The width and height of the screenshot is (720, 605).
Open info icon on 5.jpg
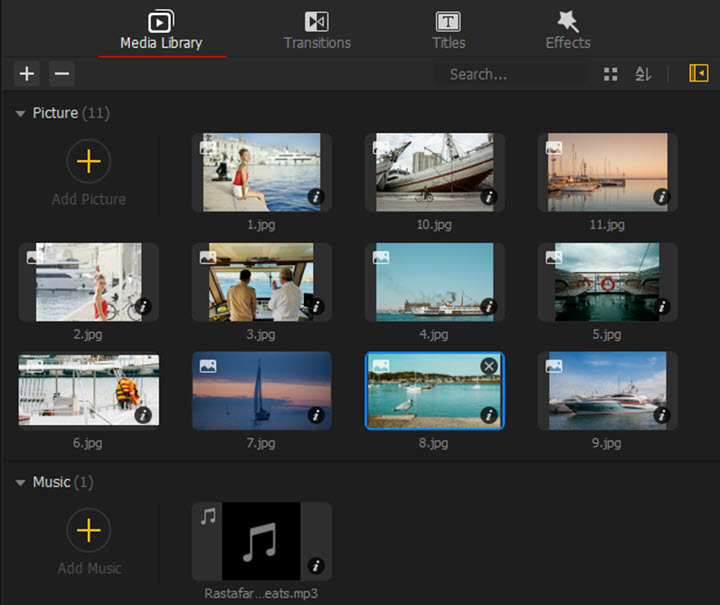662,306
